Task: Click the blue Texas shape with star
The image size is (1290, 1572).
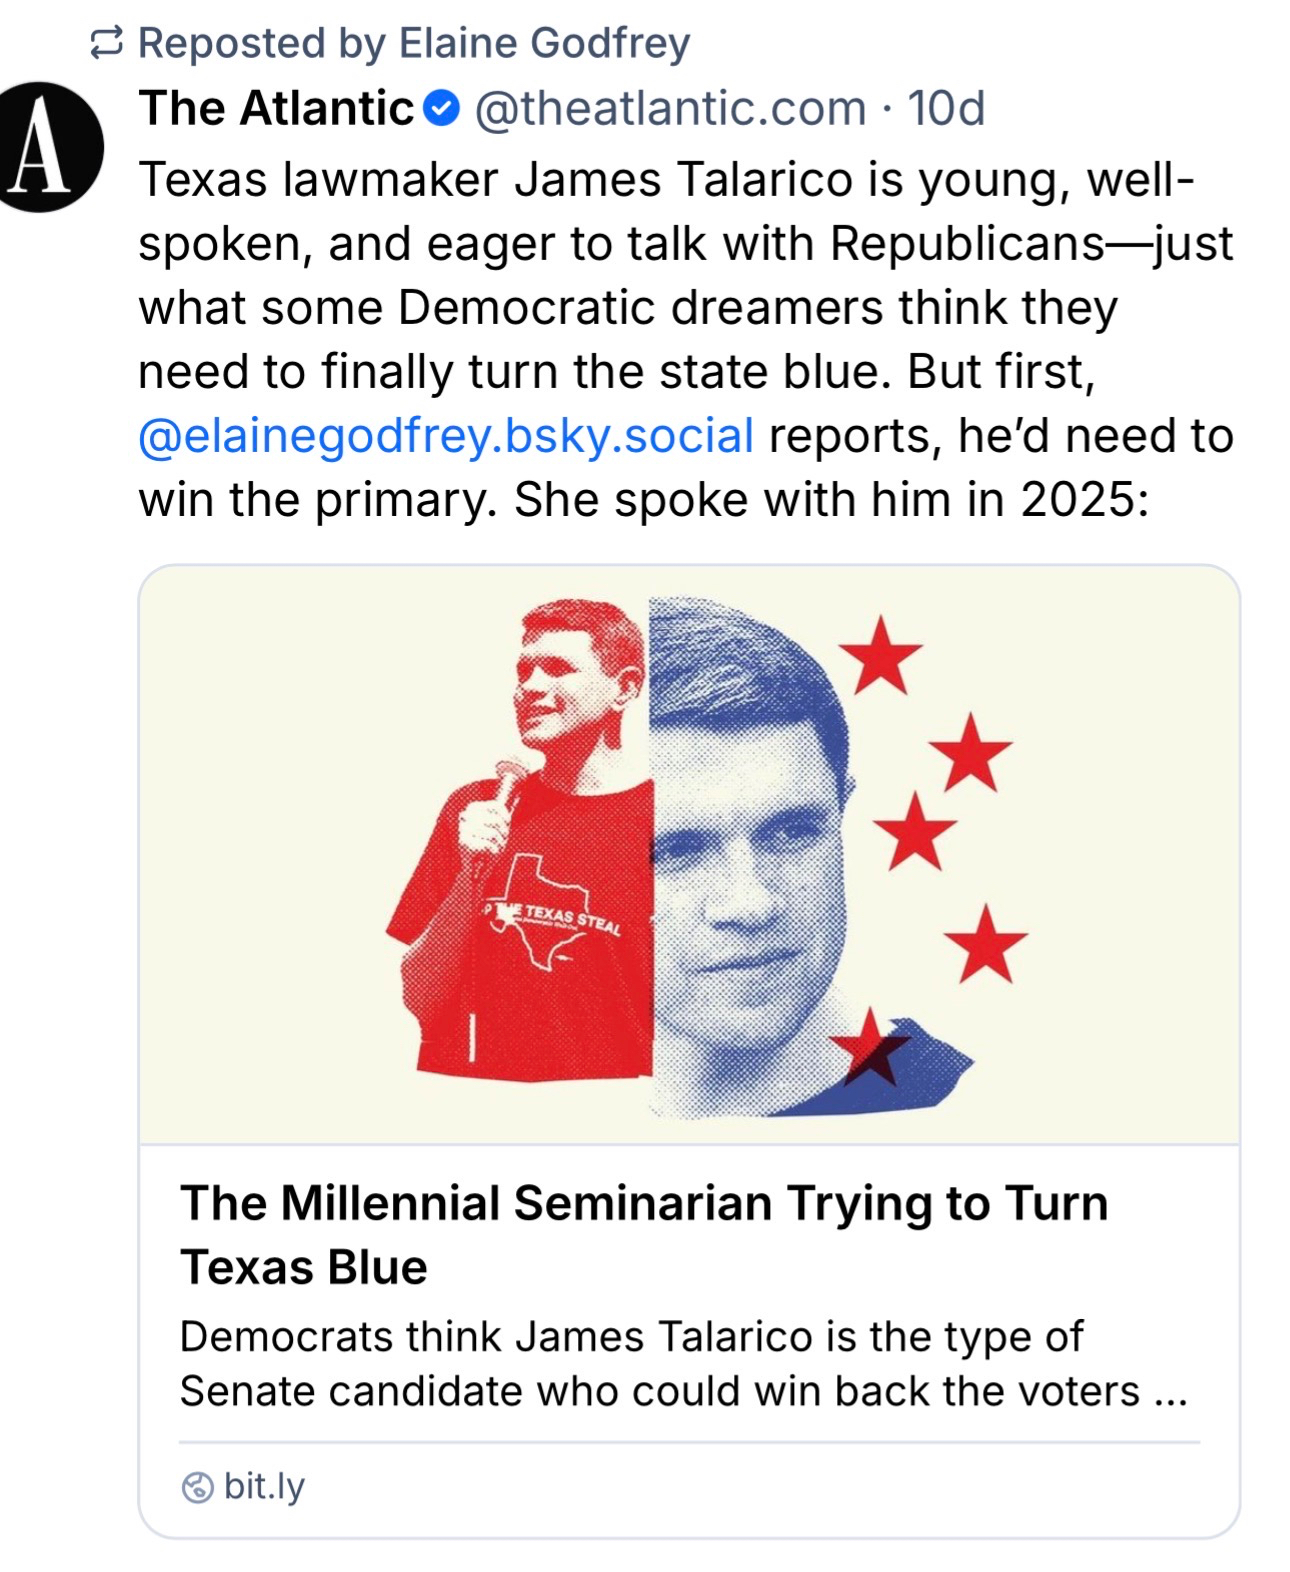Action: (900, 1065)
